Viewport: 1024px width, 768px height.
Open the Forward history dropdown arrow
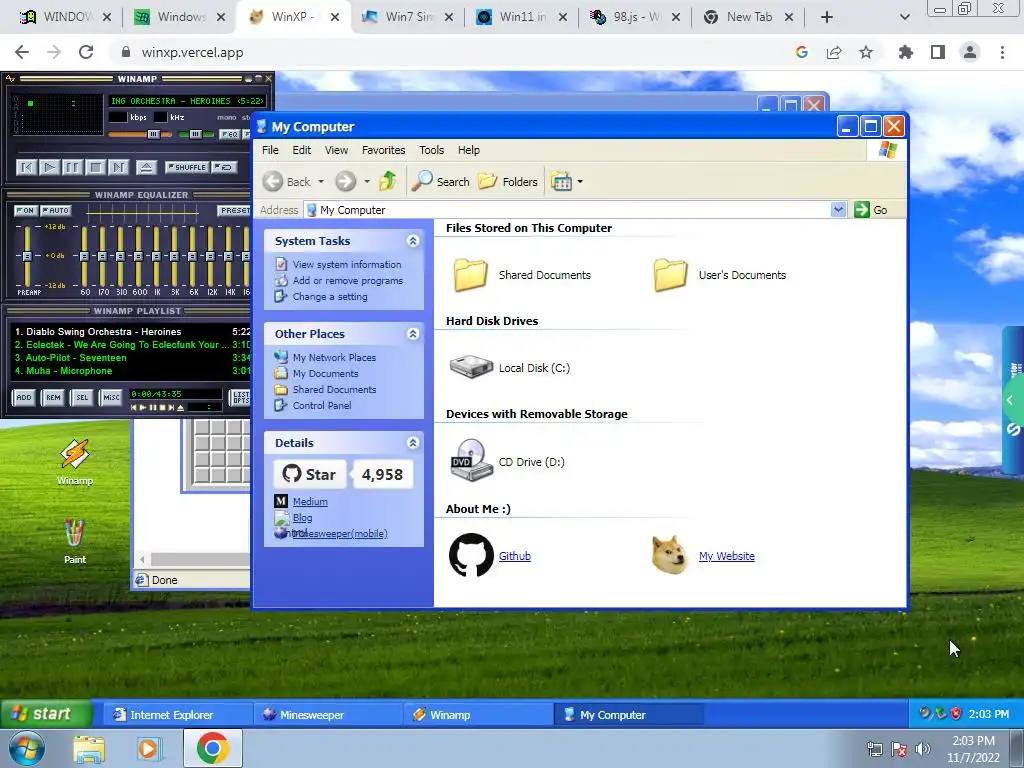367,182
